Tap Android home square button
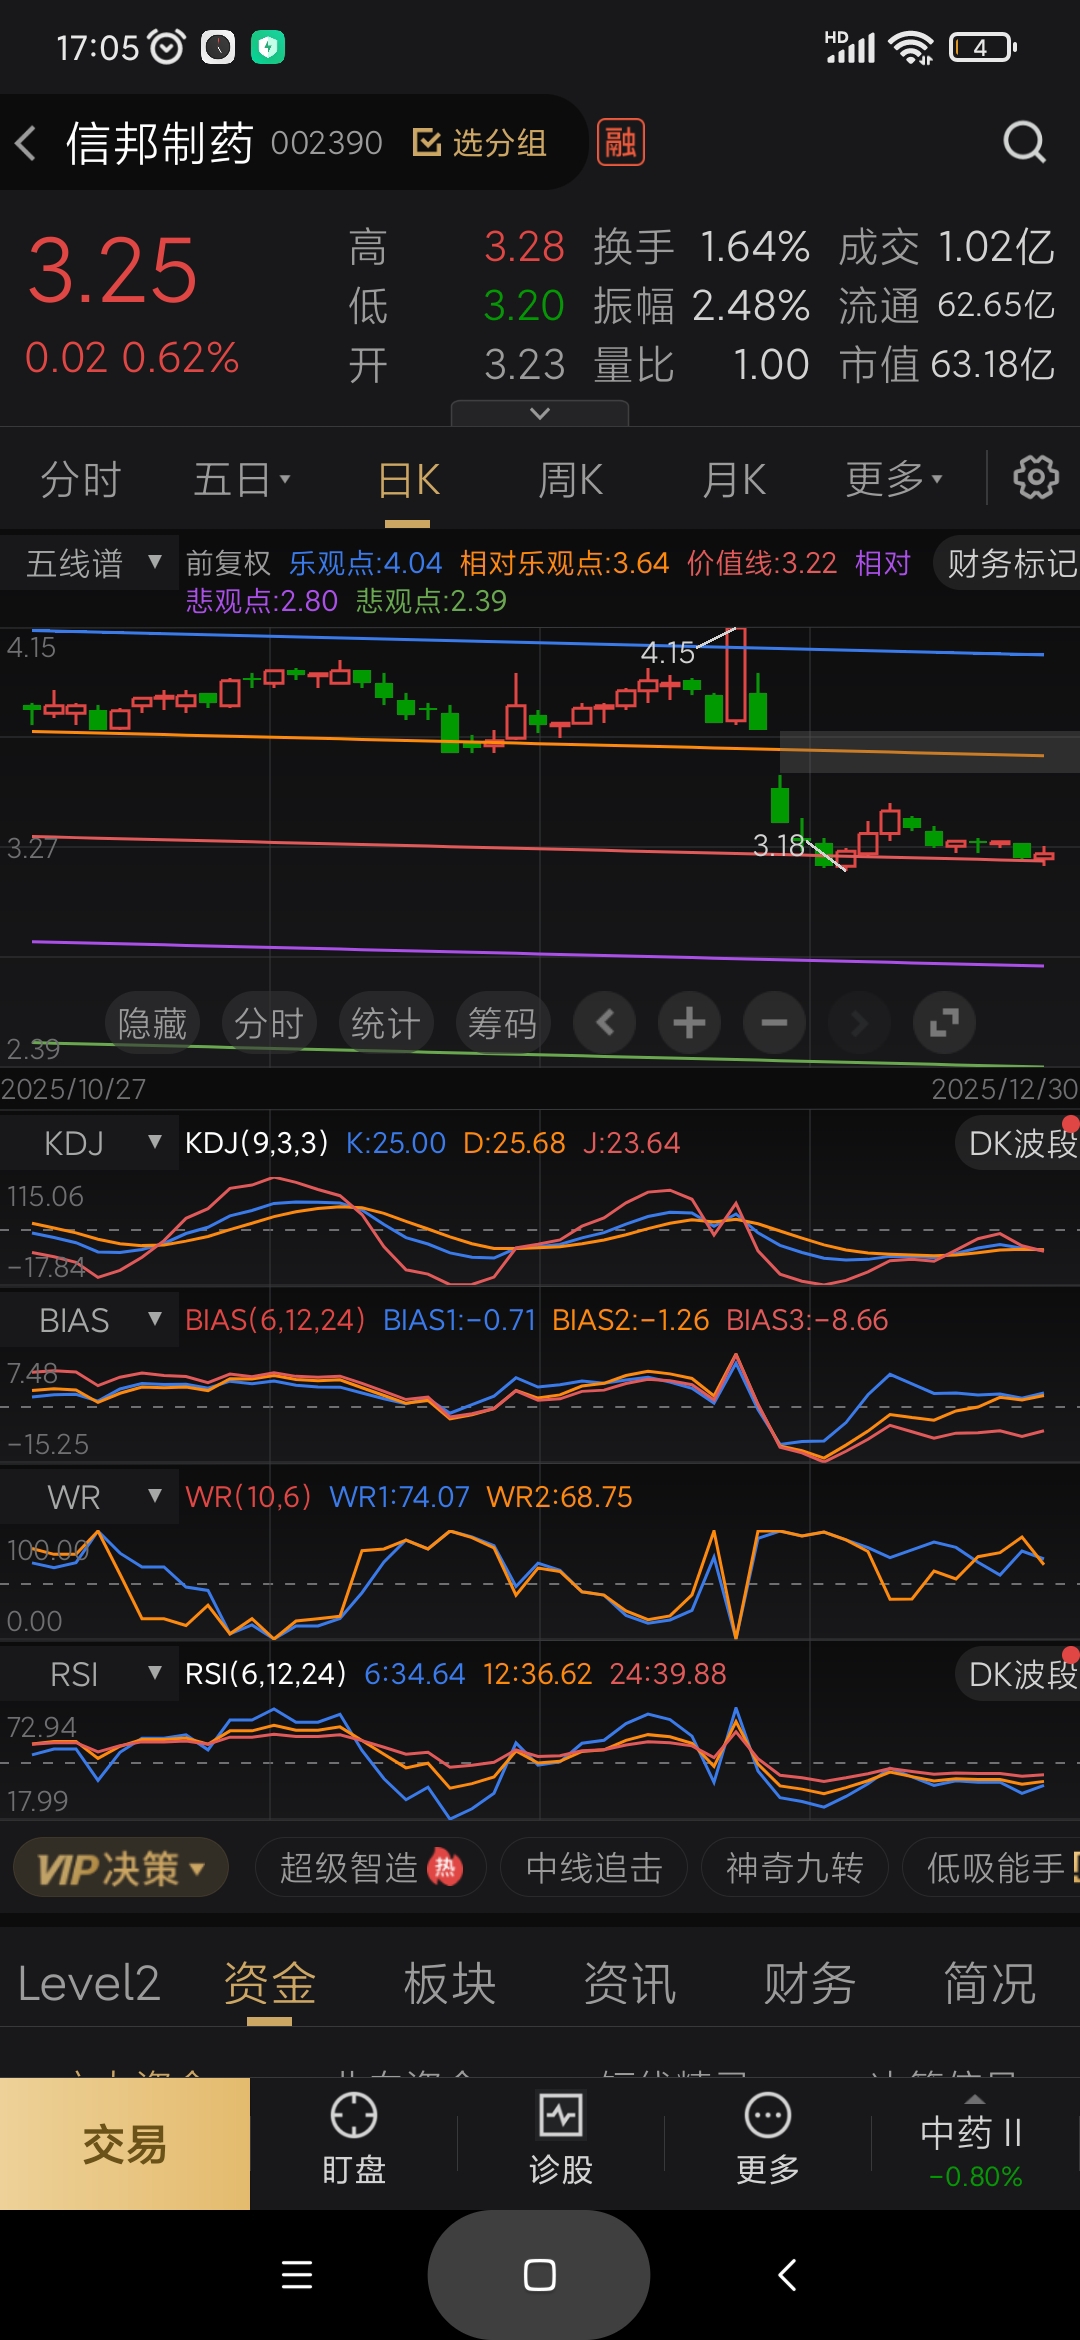Viewport: 1080px width, 2340px height. pyautogui.click(x=539, y=2275)
